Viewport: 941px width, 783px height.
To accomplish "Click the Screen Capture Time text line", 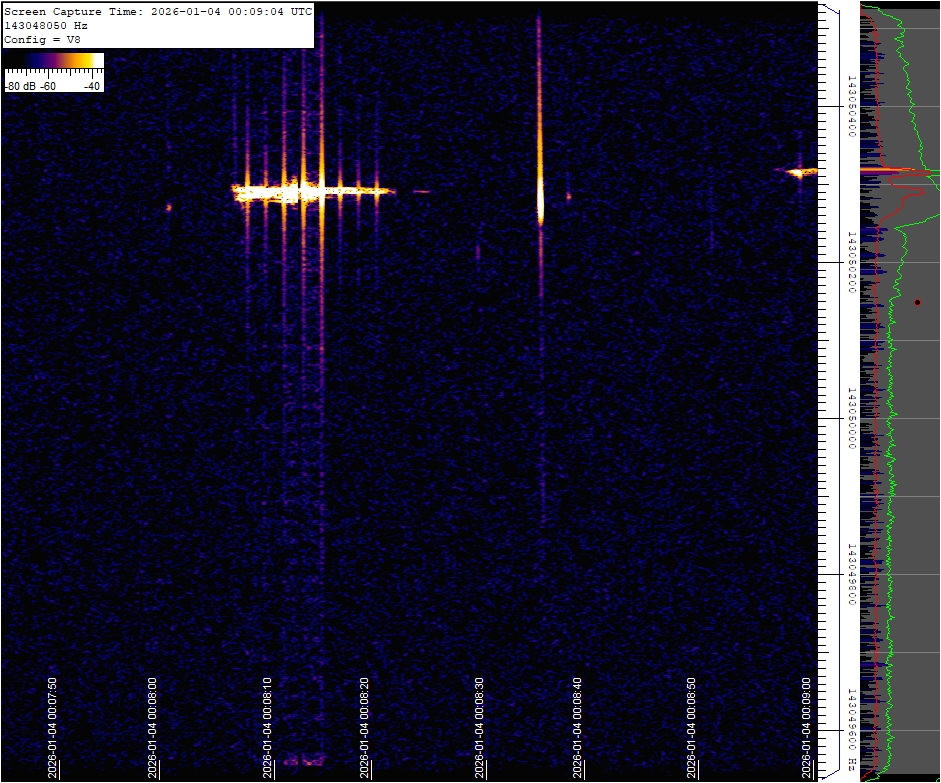I will 158,12.
